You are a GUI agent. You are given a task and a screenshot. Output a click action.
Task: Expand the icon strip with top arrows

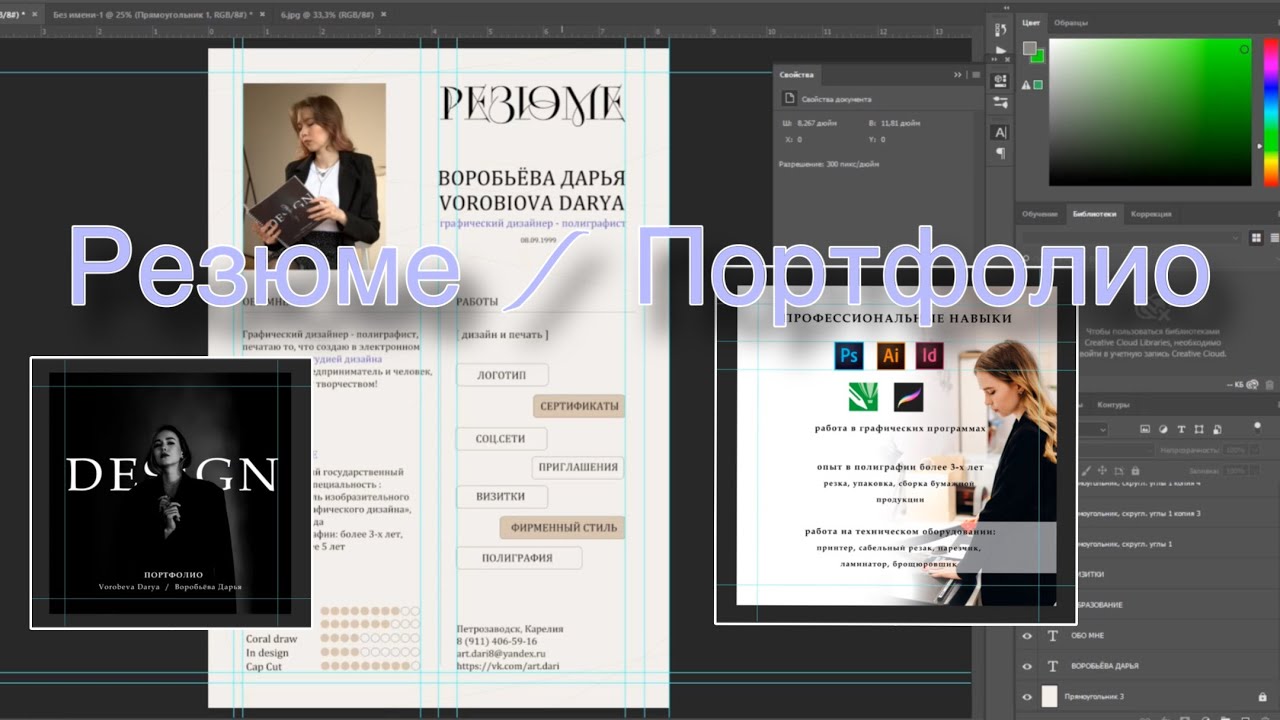[1006, 8]
